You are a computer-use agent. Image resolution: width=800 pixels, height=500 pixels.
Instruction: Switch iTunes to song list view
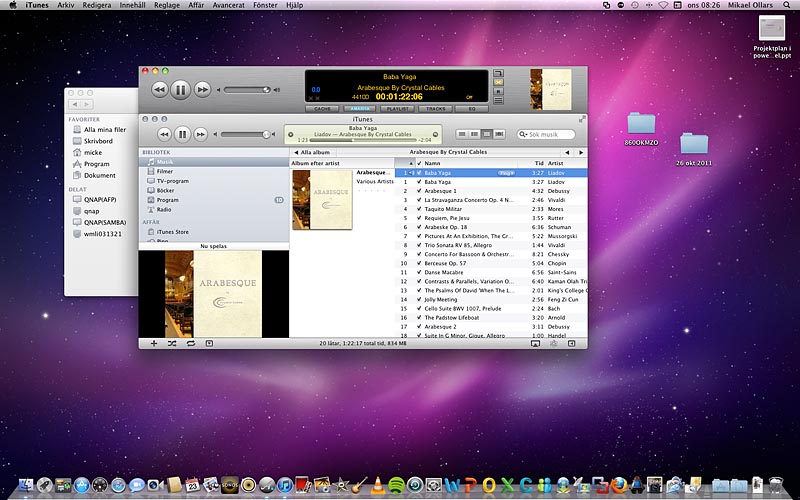(x=462, y=134)
